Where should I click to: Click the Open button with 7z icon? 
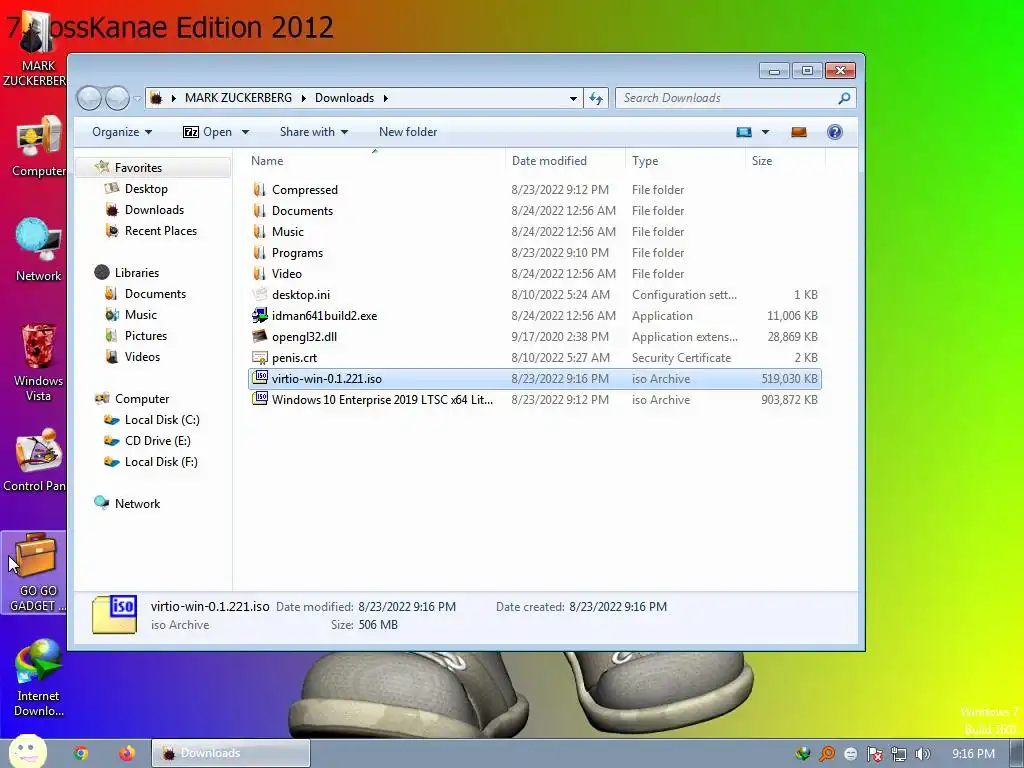(207, 132)
